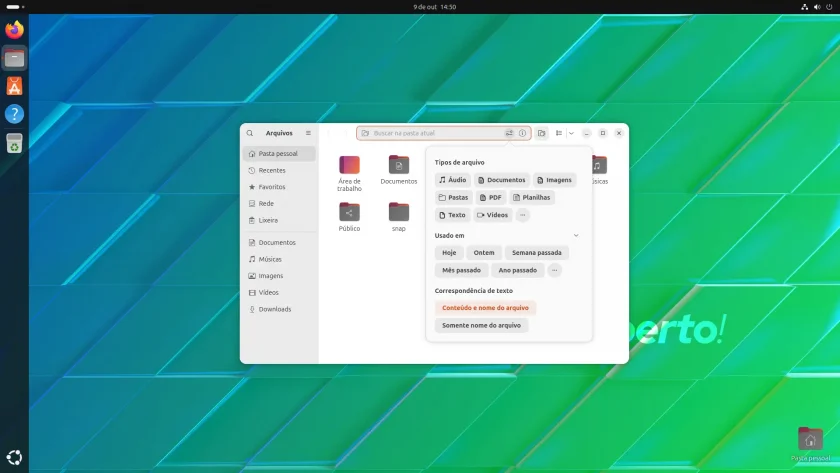Screen dimensions: 840x473
Task: Launch Firefox from the dock
Action: coord(14,29)
